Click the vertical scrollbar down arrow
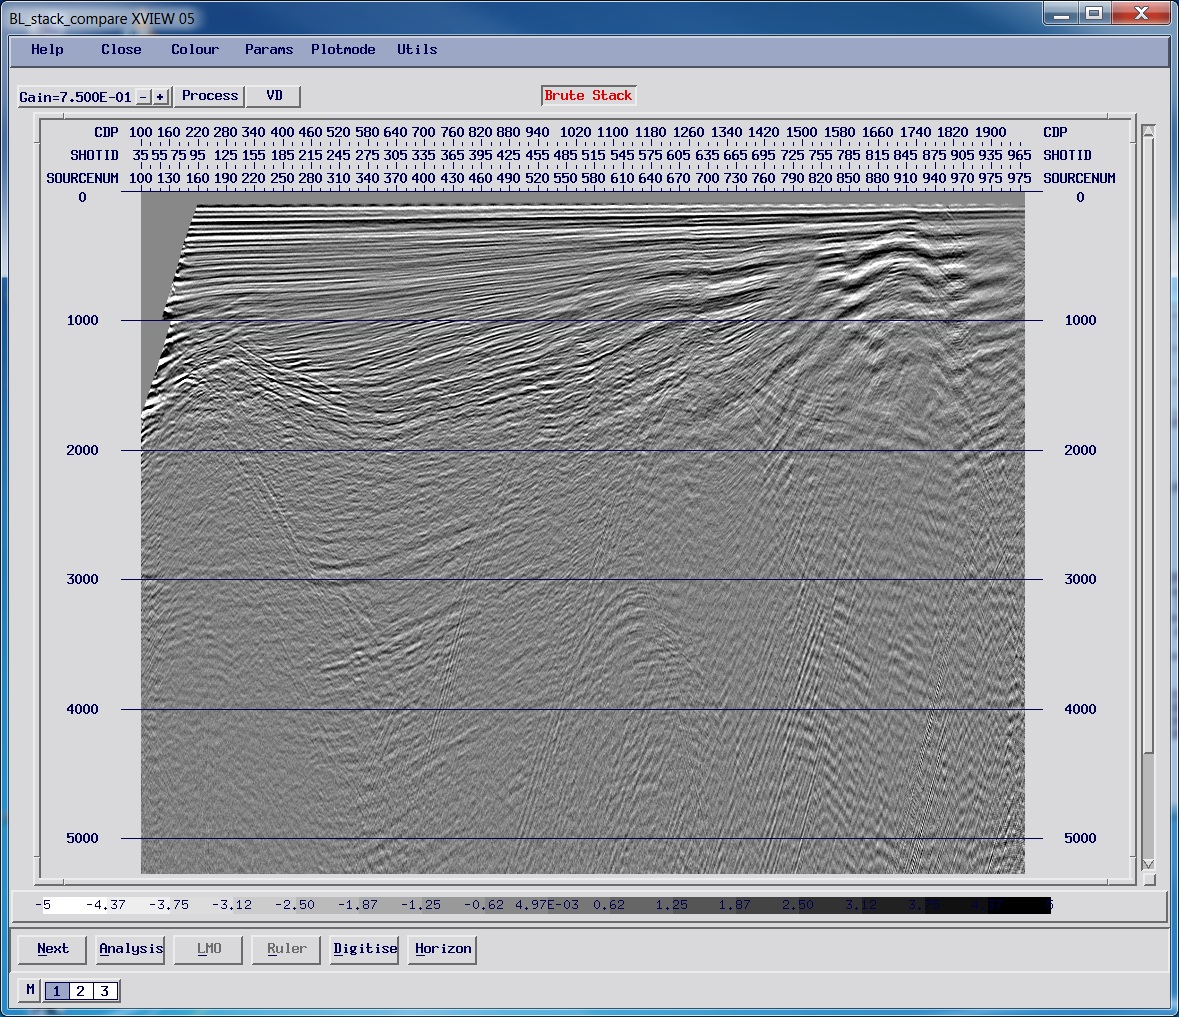Screen dimensions: 1179x1017 click(x=1147, y=866)
